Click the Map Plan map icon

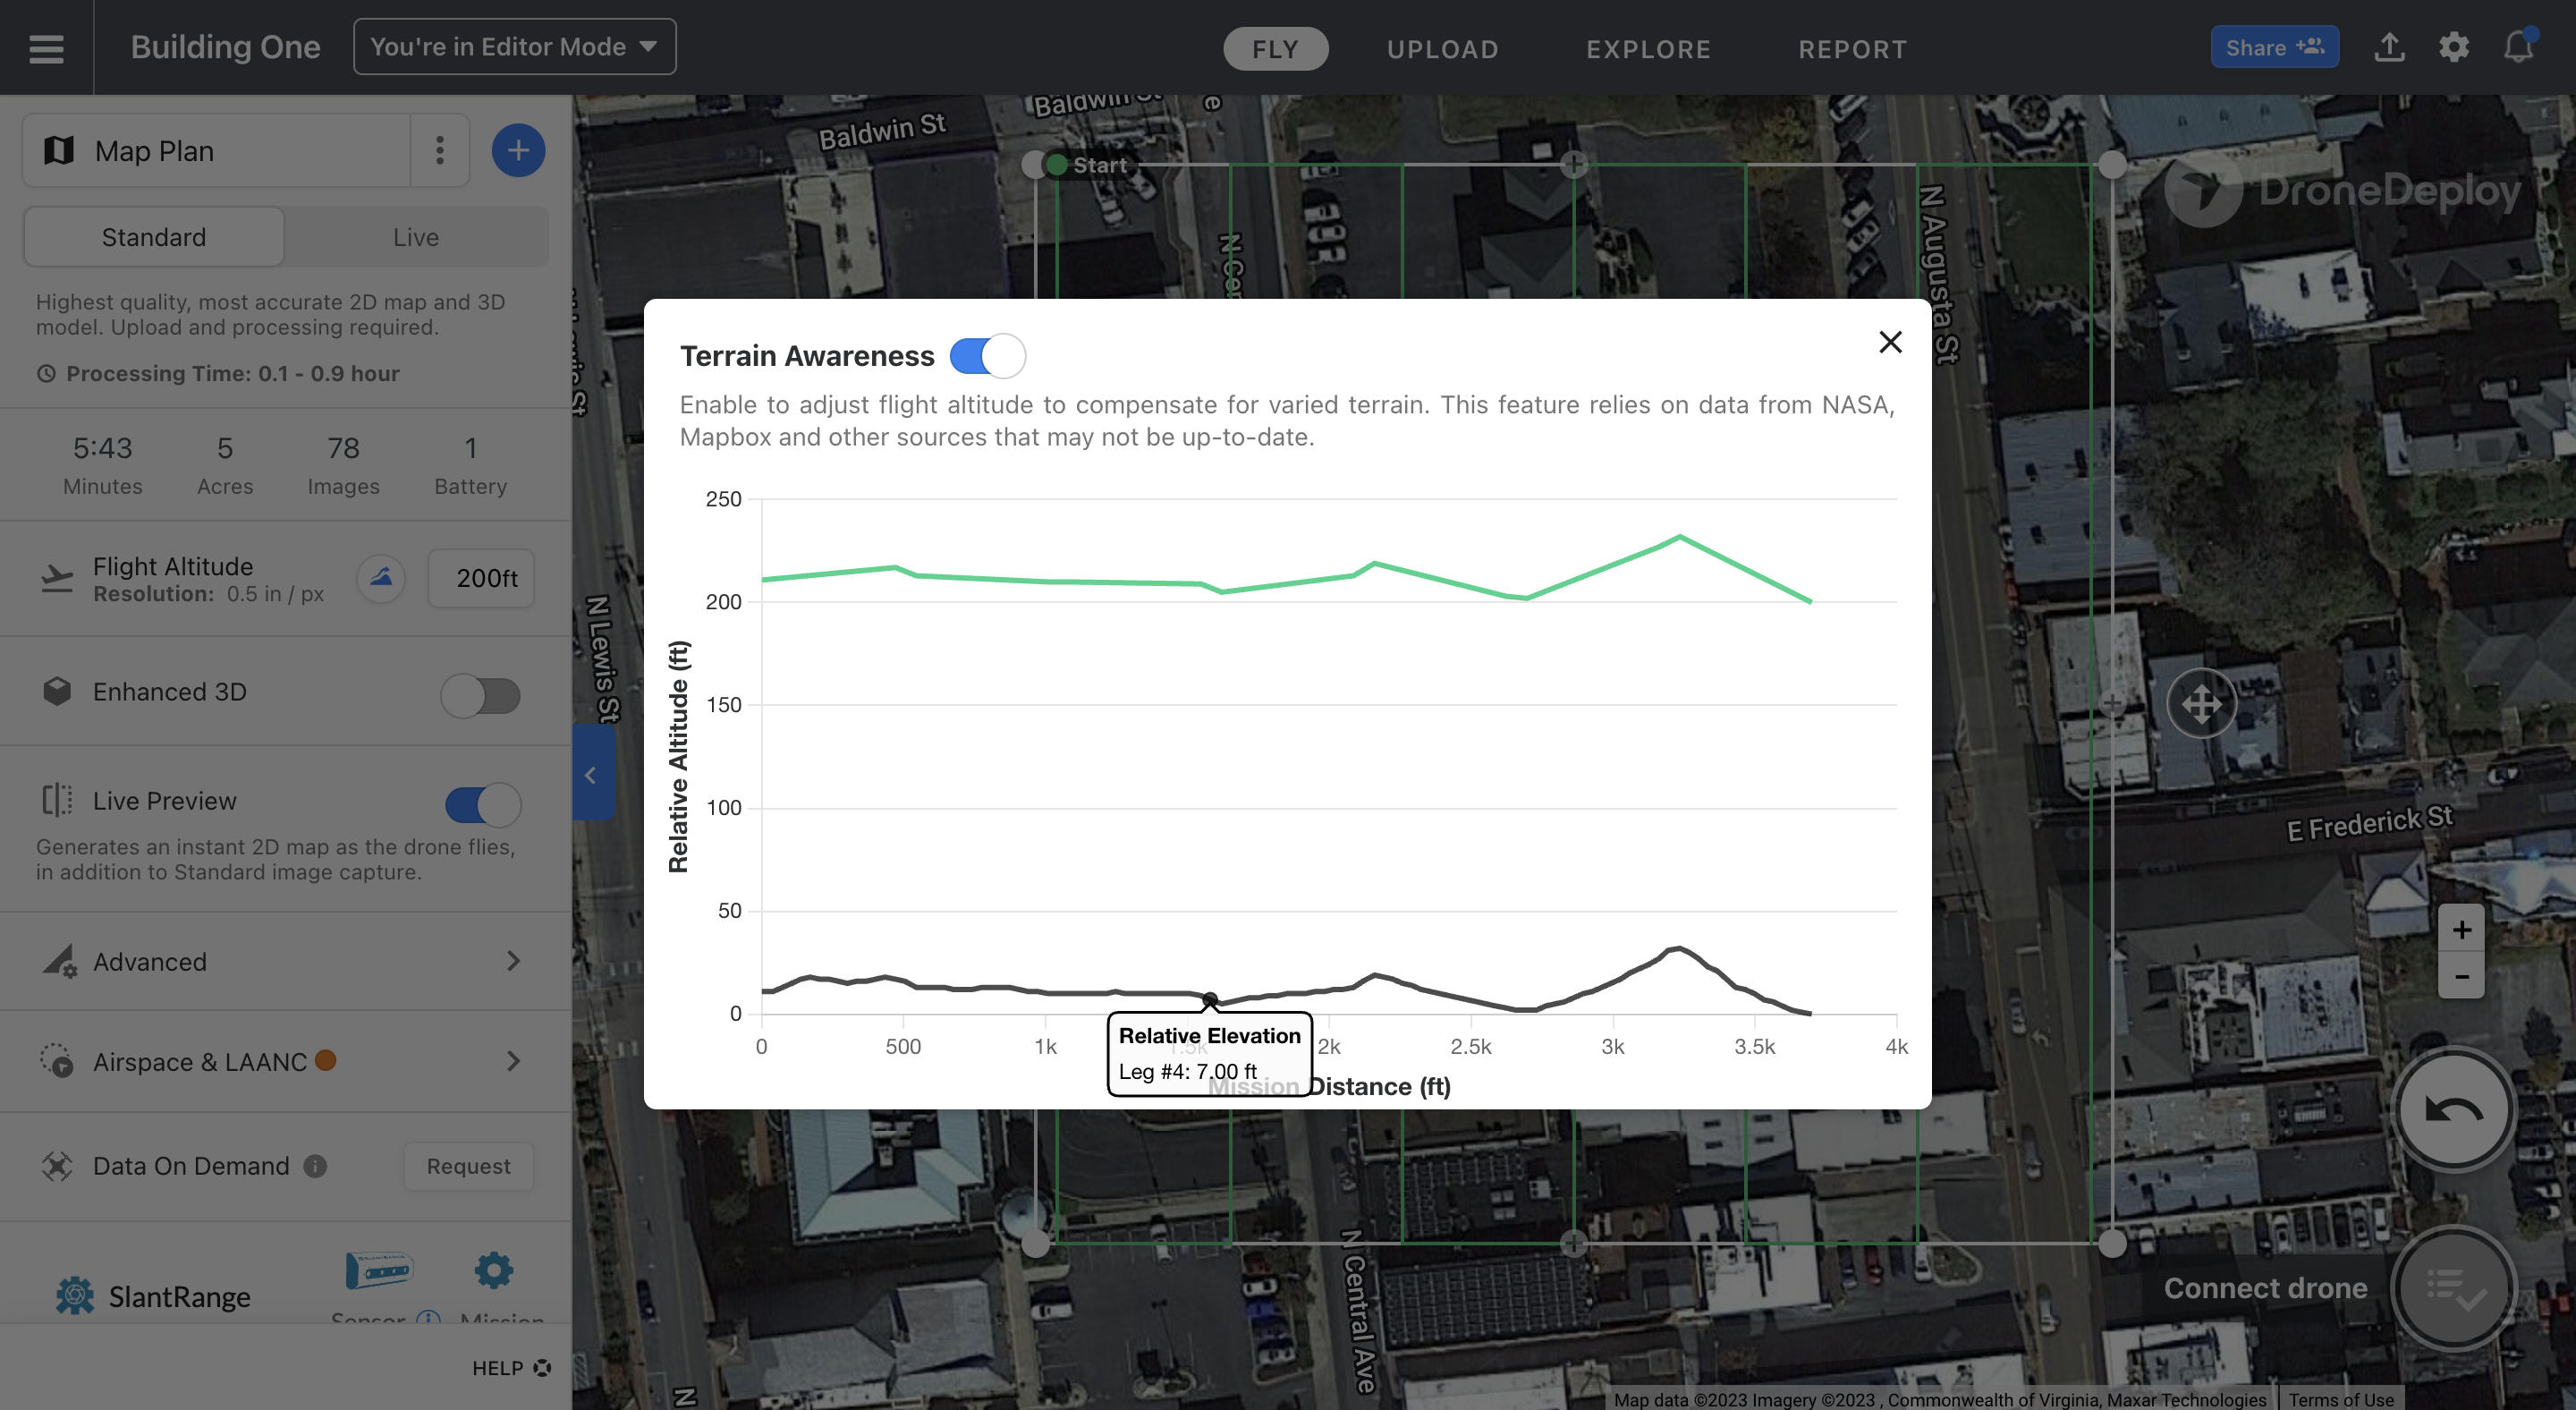(59, 151)
